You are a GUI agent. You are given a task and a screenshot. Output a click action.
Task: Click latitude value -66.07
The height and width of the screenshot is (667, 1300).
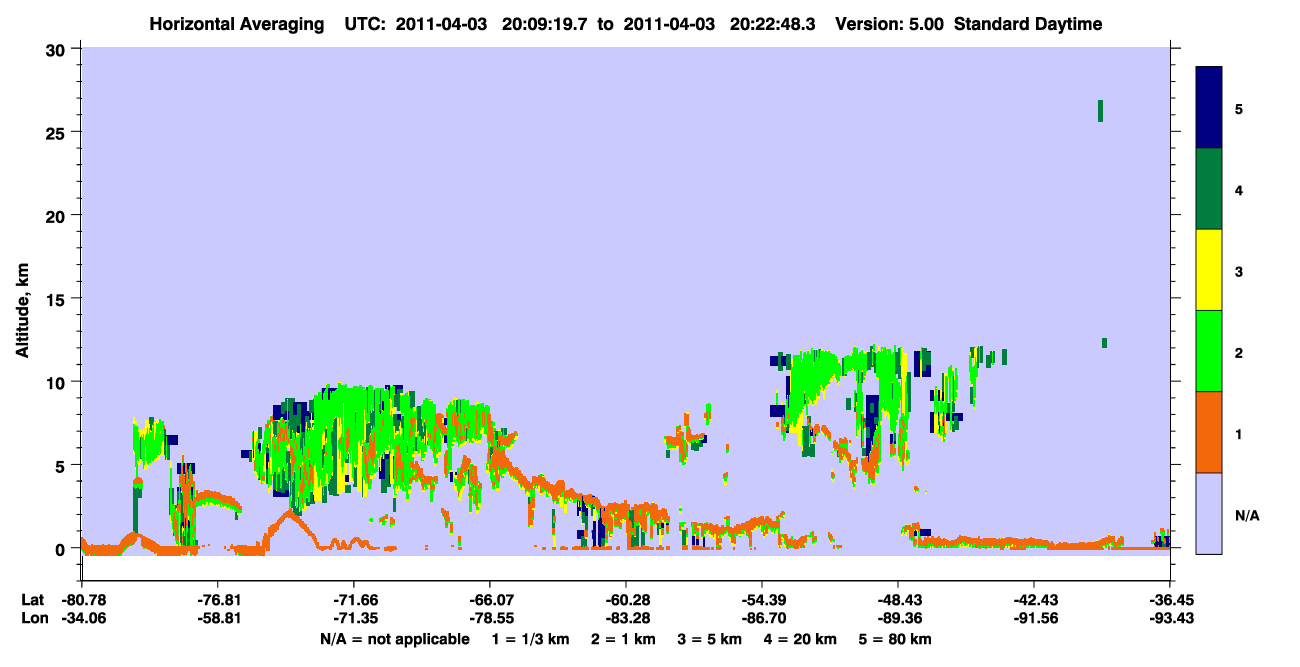[x=490, y=600]
